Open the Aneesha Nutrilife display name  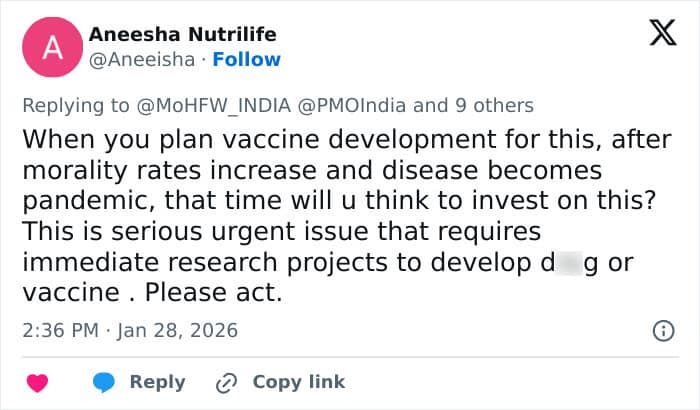point(182,35)
